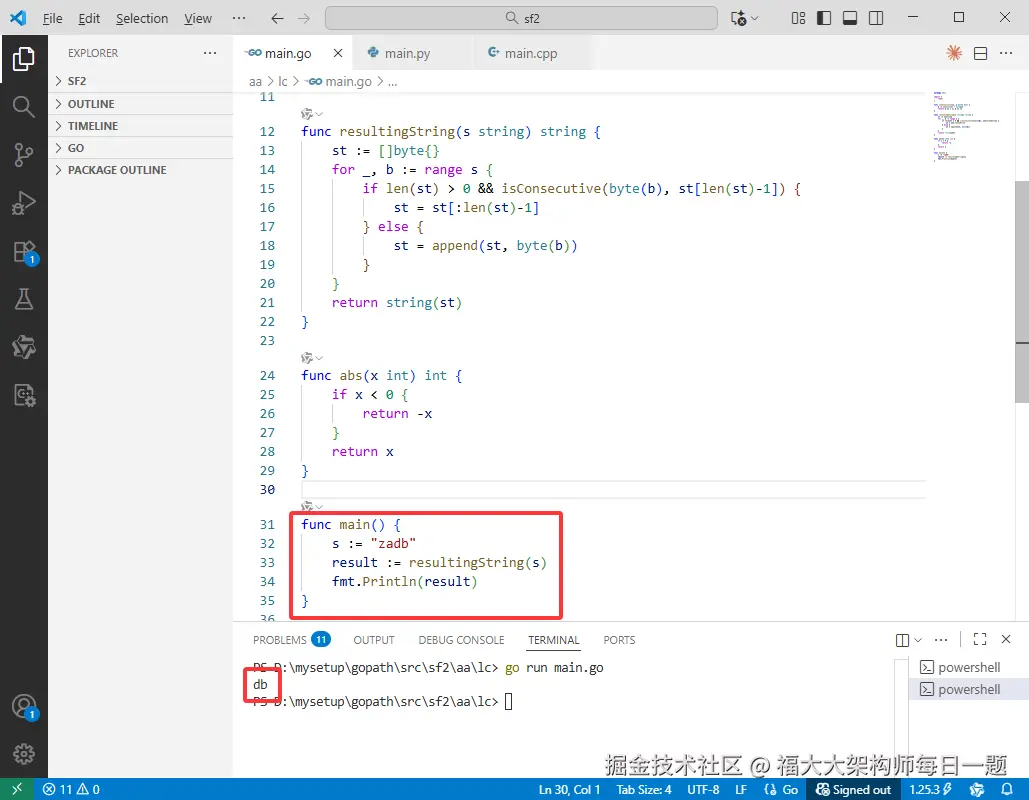Screen dimensions: 1029x800
Task: Go forward with the right navigation arrow
Action: pos(304,18)
